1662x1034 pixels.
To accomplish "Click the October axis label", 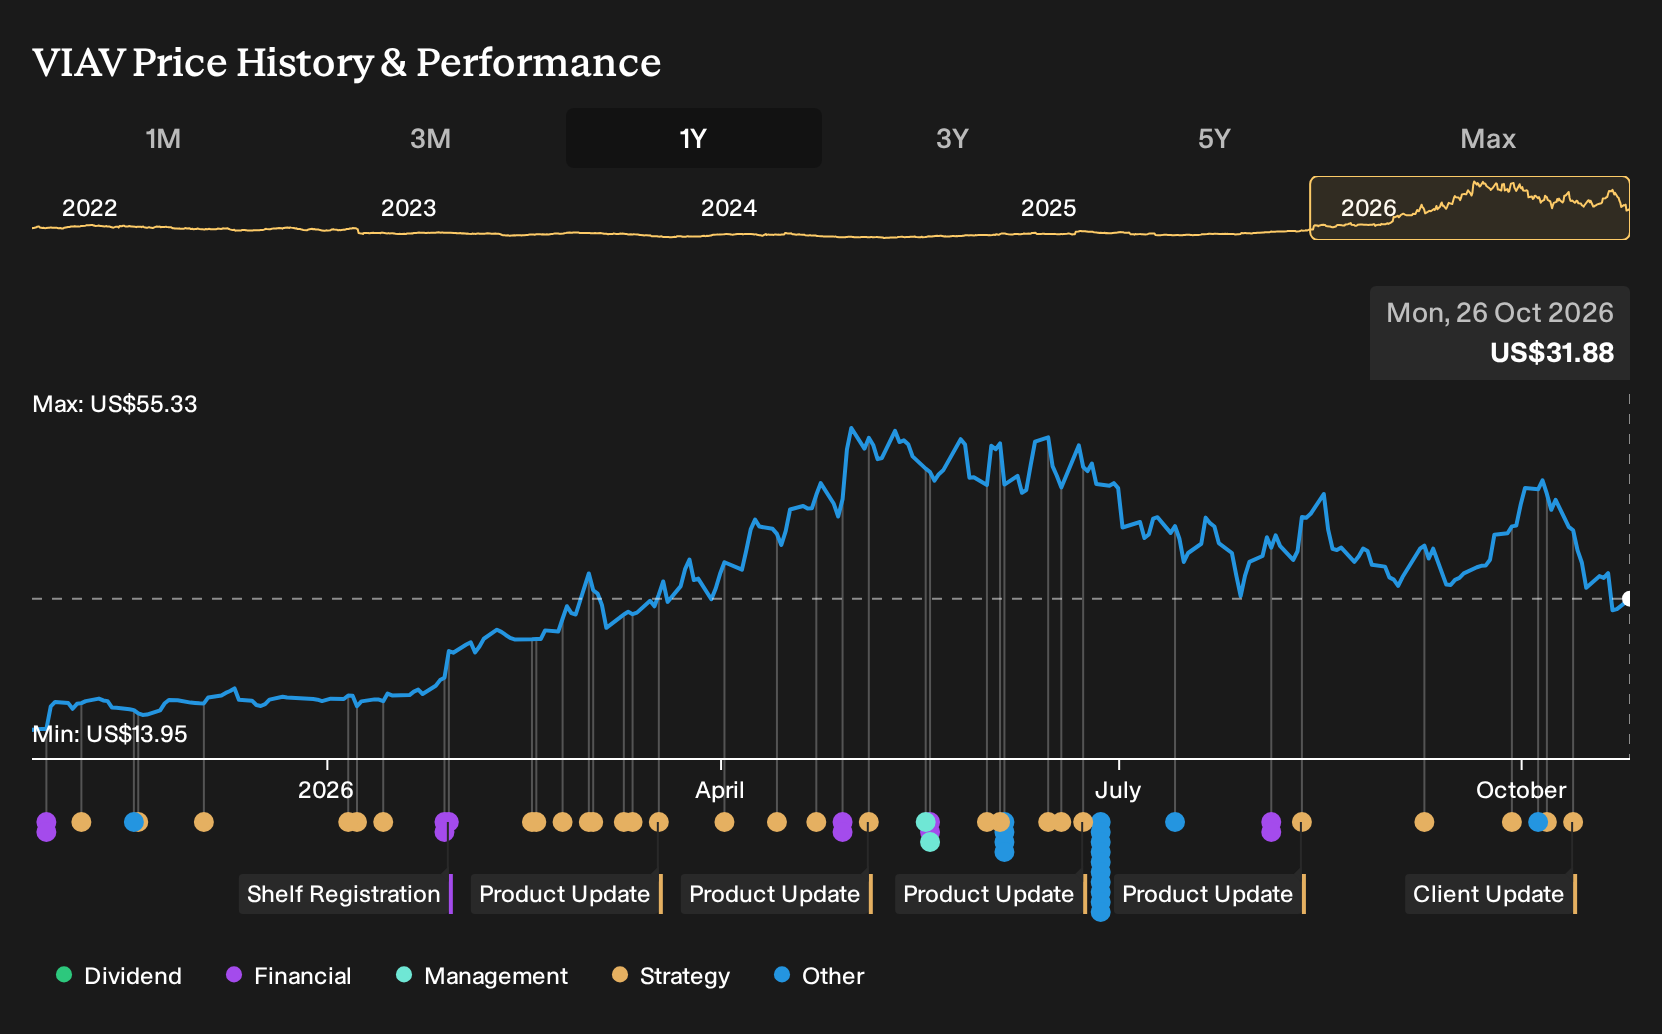I will (1521, 790).
